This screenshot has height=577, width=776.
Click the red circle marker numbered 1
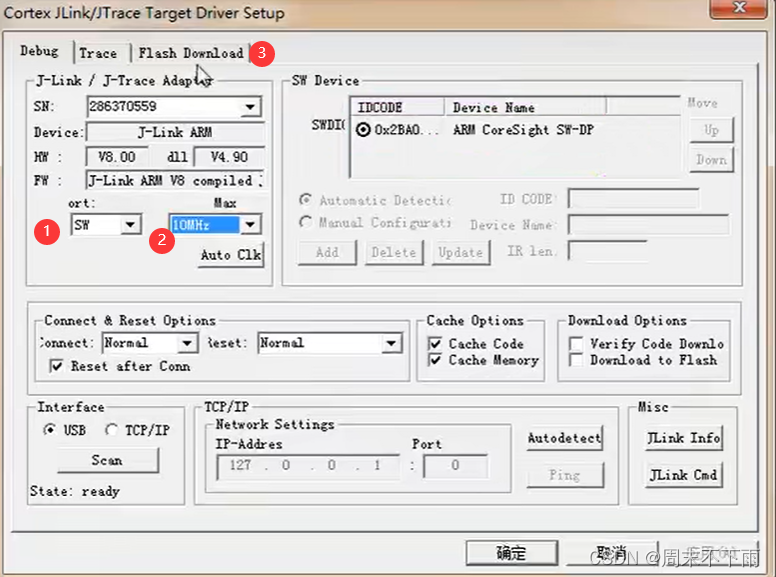47,231
